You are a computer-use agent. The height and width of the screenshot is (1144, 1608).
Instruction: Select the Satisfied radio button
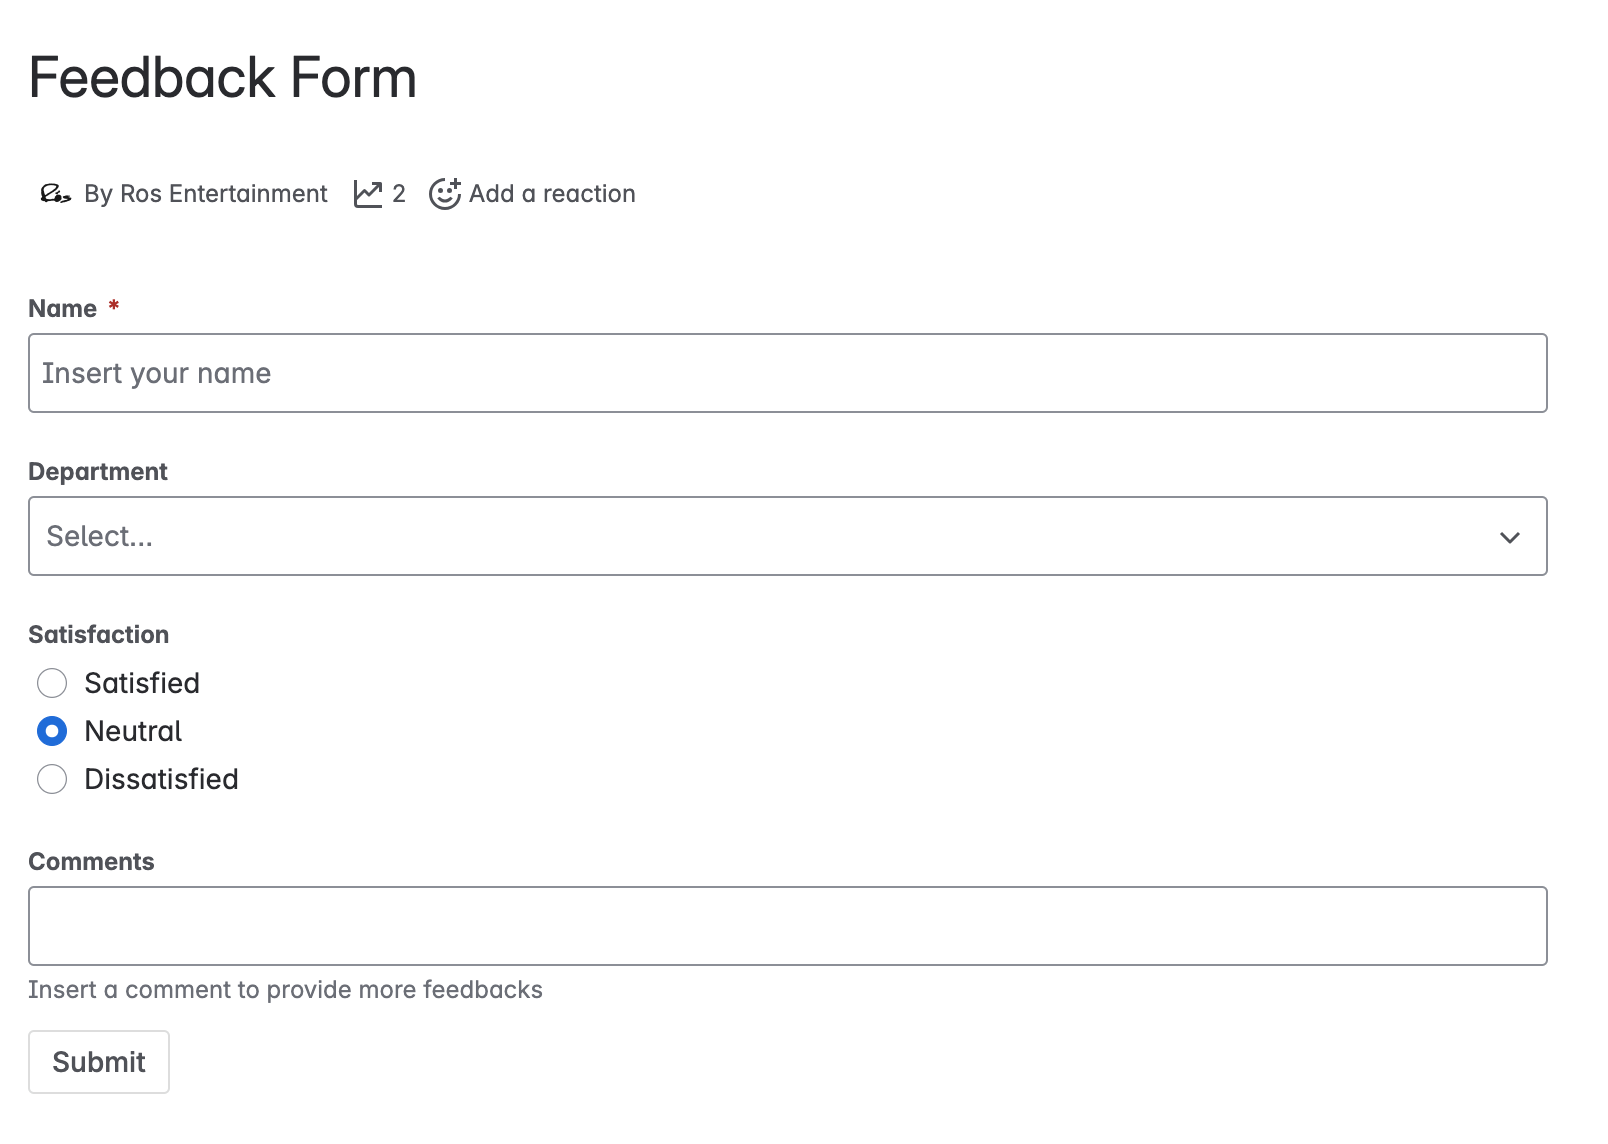pos(51,683)
